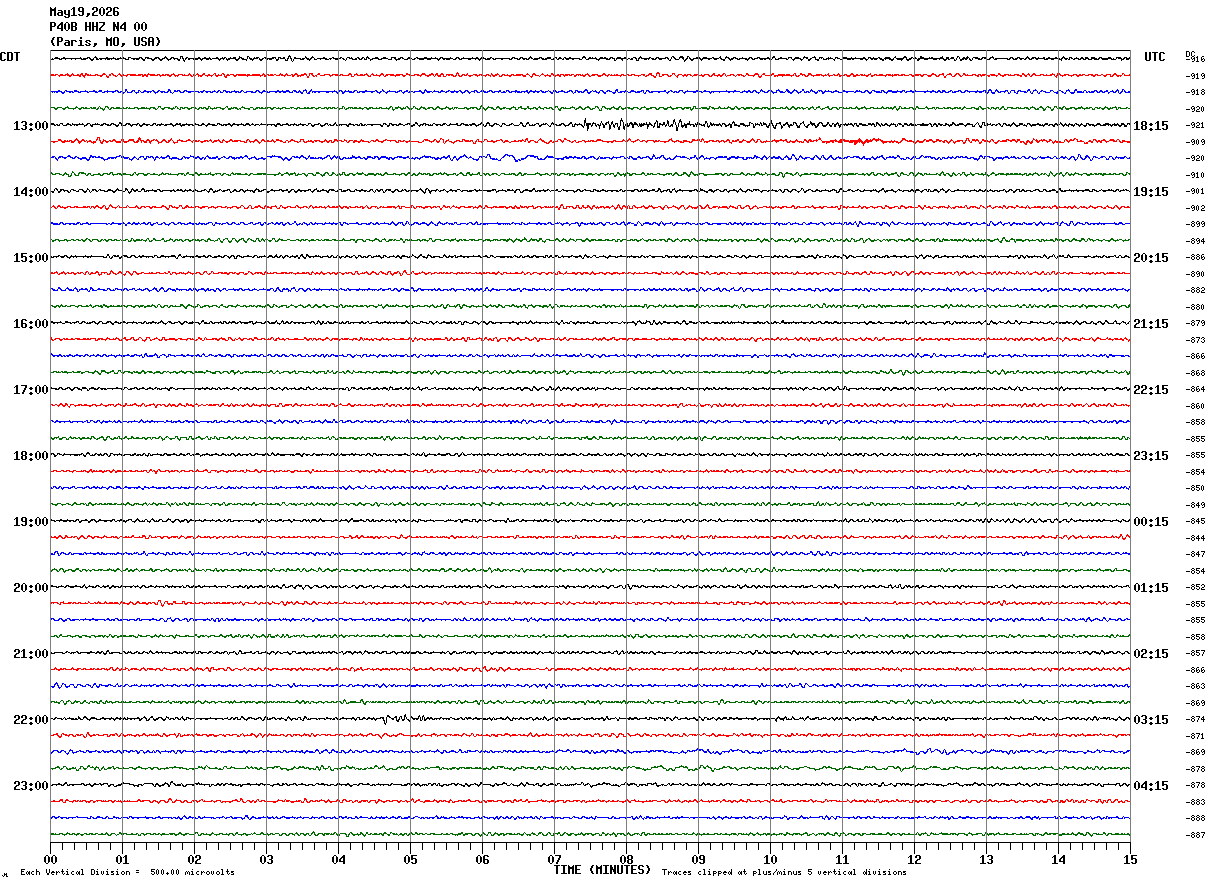Click the (Paris, MO, USA) location text
This screenshot has width=1210, height=886.
pyautogui.click(x=105, y=42)
